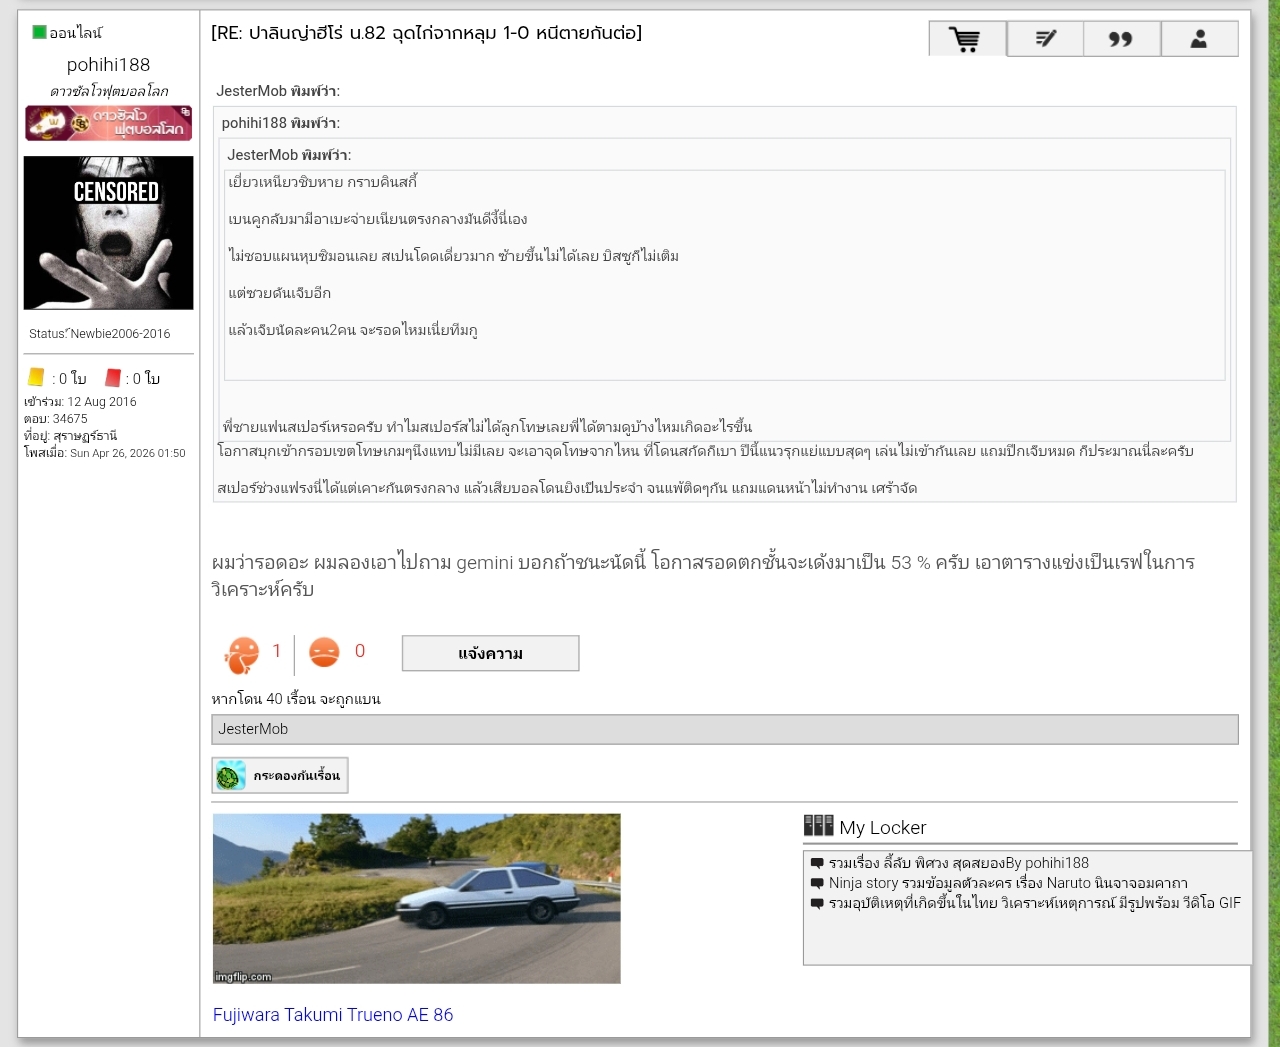Viewport: 1280px width, 1047px height.
Task: Open the Ninja story Naruto locker link
Action: pos(1008,883)
